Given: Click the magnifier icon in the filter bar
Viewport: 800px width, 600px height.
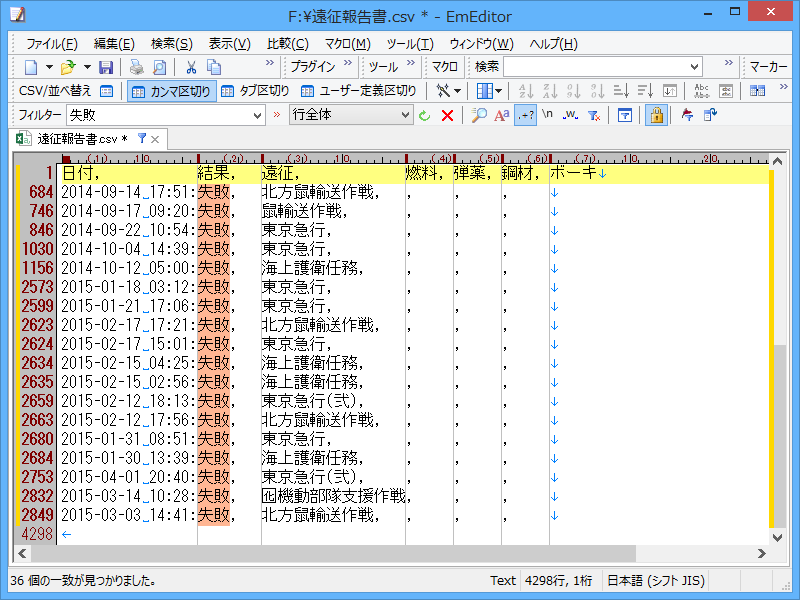Looking at the screenshot, I should 480,115.
